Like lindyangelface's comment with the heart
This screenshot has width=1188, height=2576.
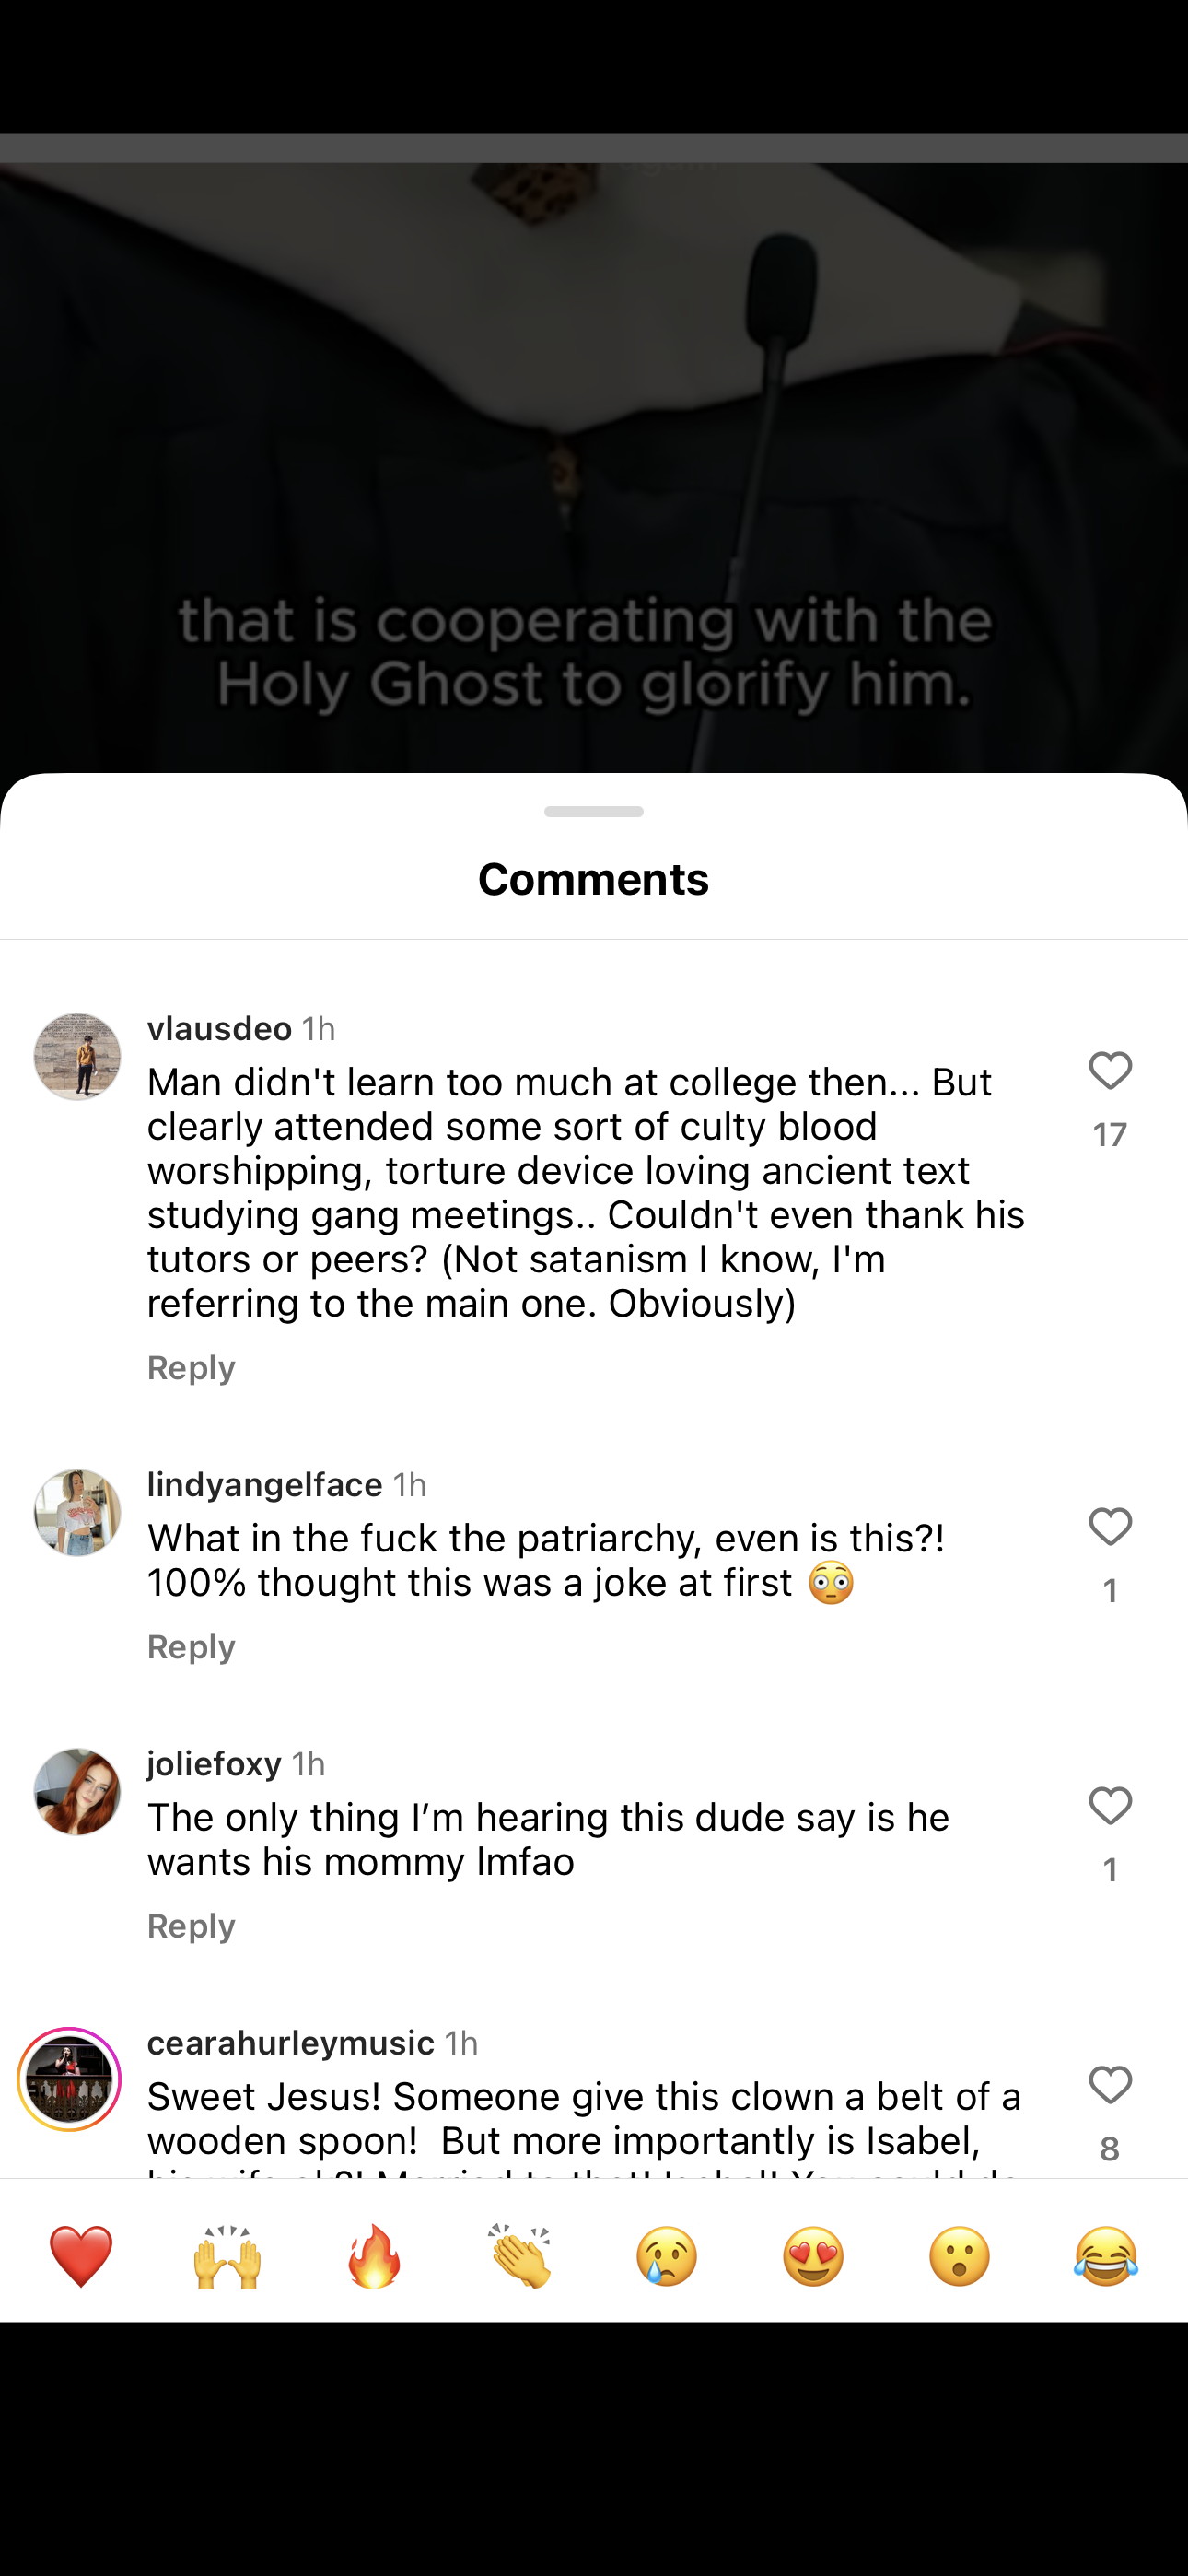pyautogui.click(x=1110, y=1527)
